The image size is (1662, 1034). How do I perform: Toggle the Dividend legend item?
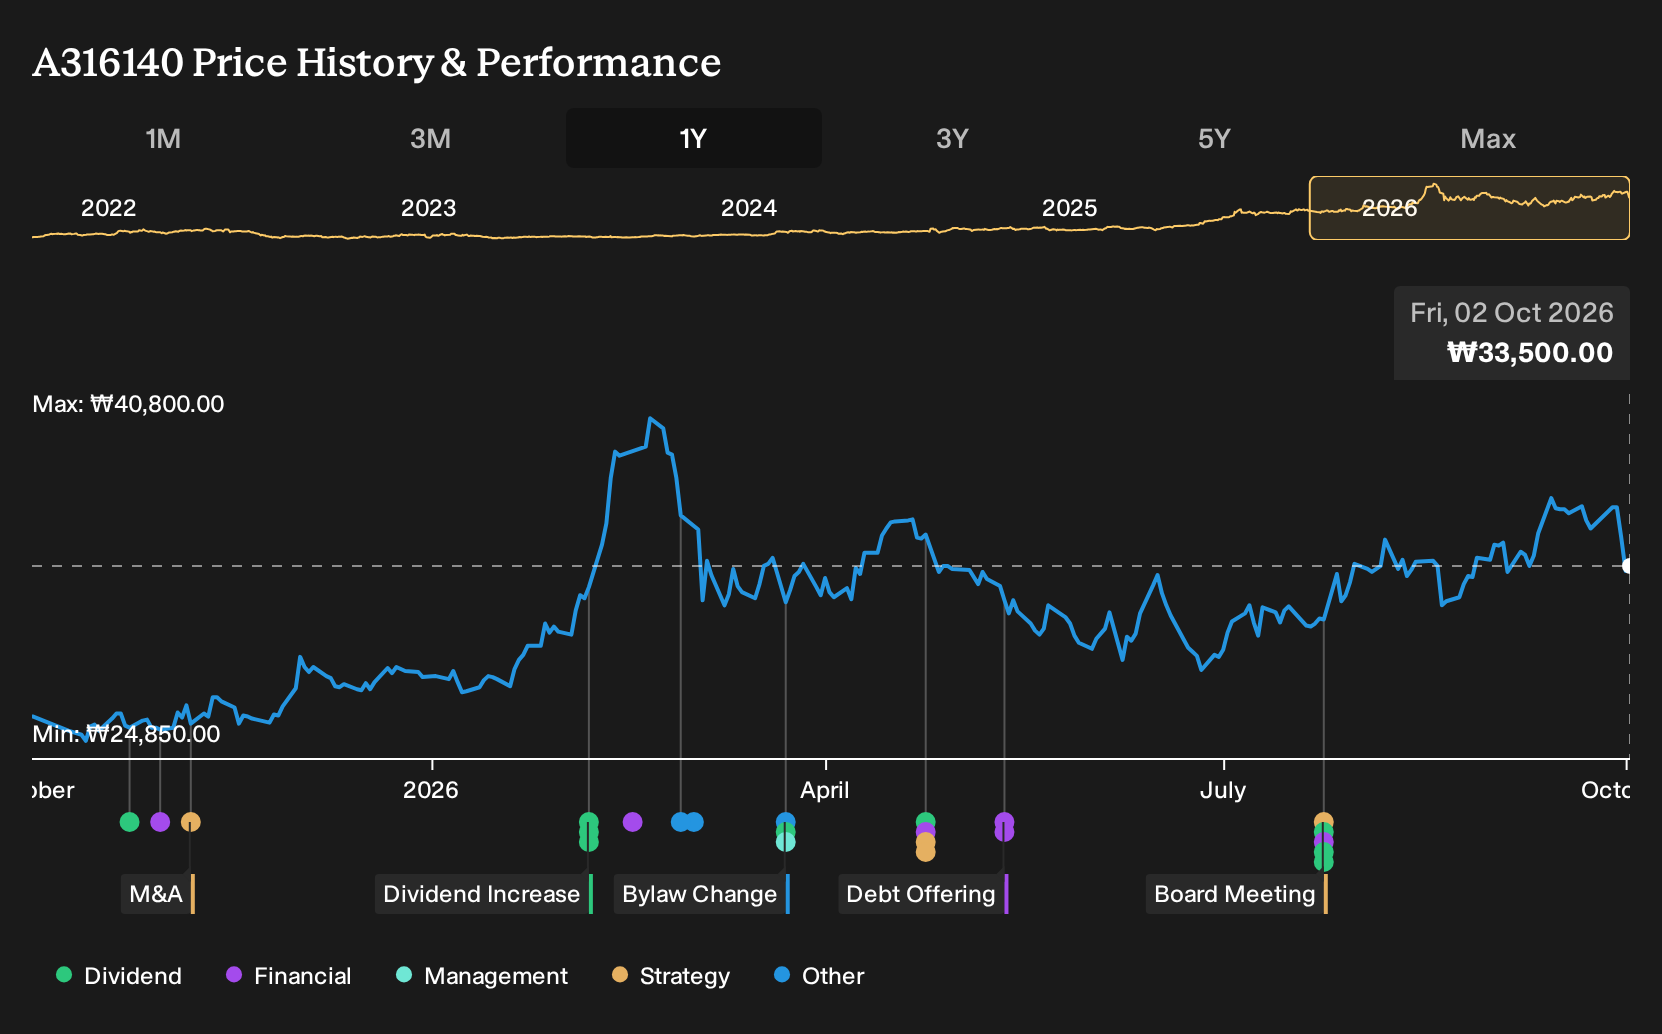119,976
